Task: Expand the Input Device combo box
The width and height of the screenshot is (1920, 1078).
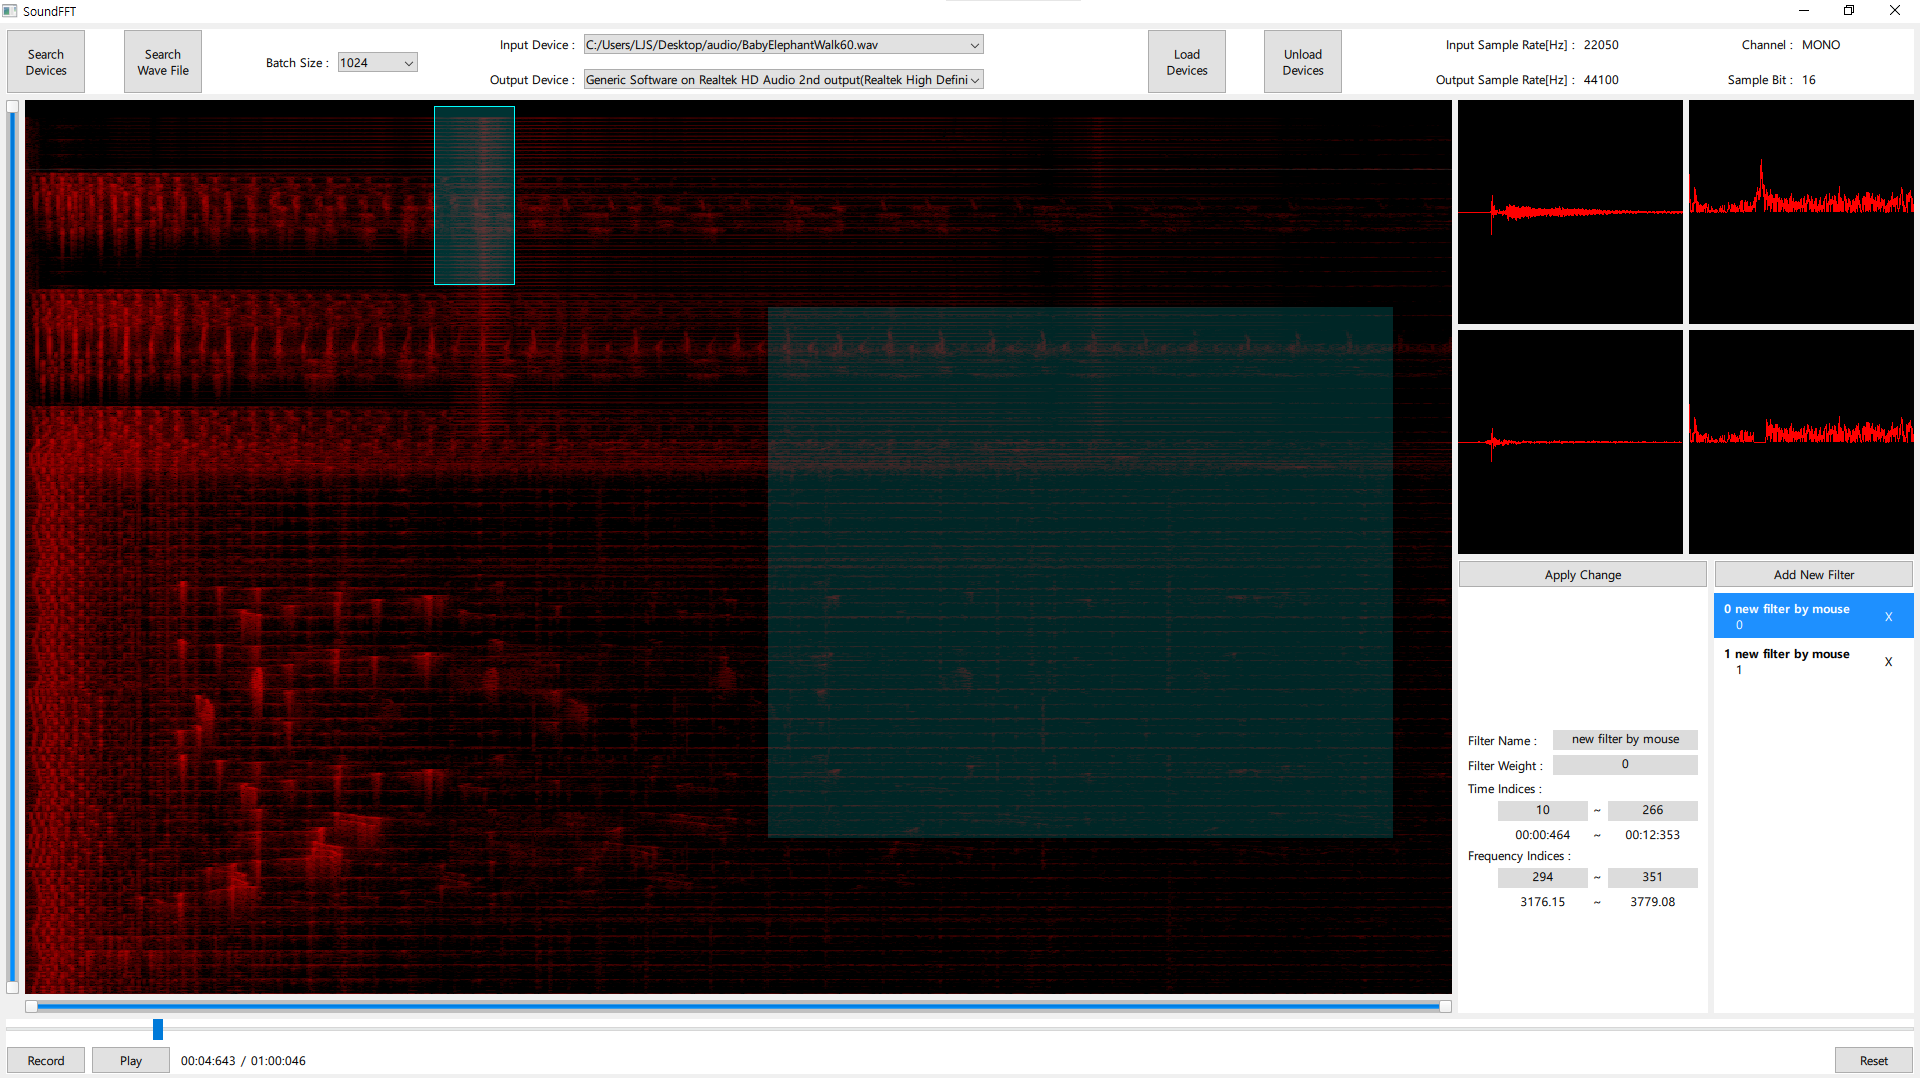Action: 783,45
